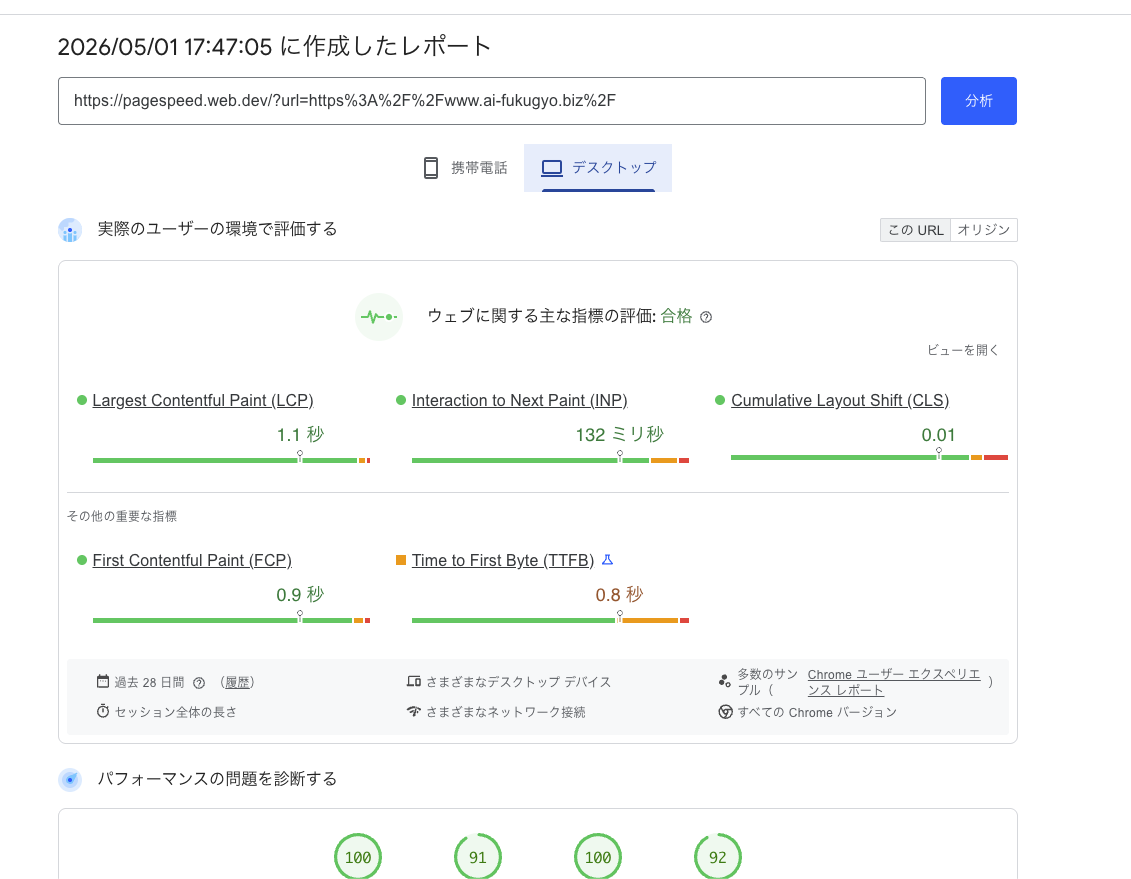Click the real-user data section icon
This screenshot has height=879, width=1131.
click(x=70, y=231)
